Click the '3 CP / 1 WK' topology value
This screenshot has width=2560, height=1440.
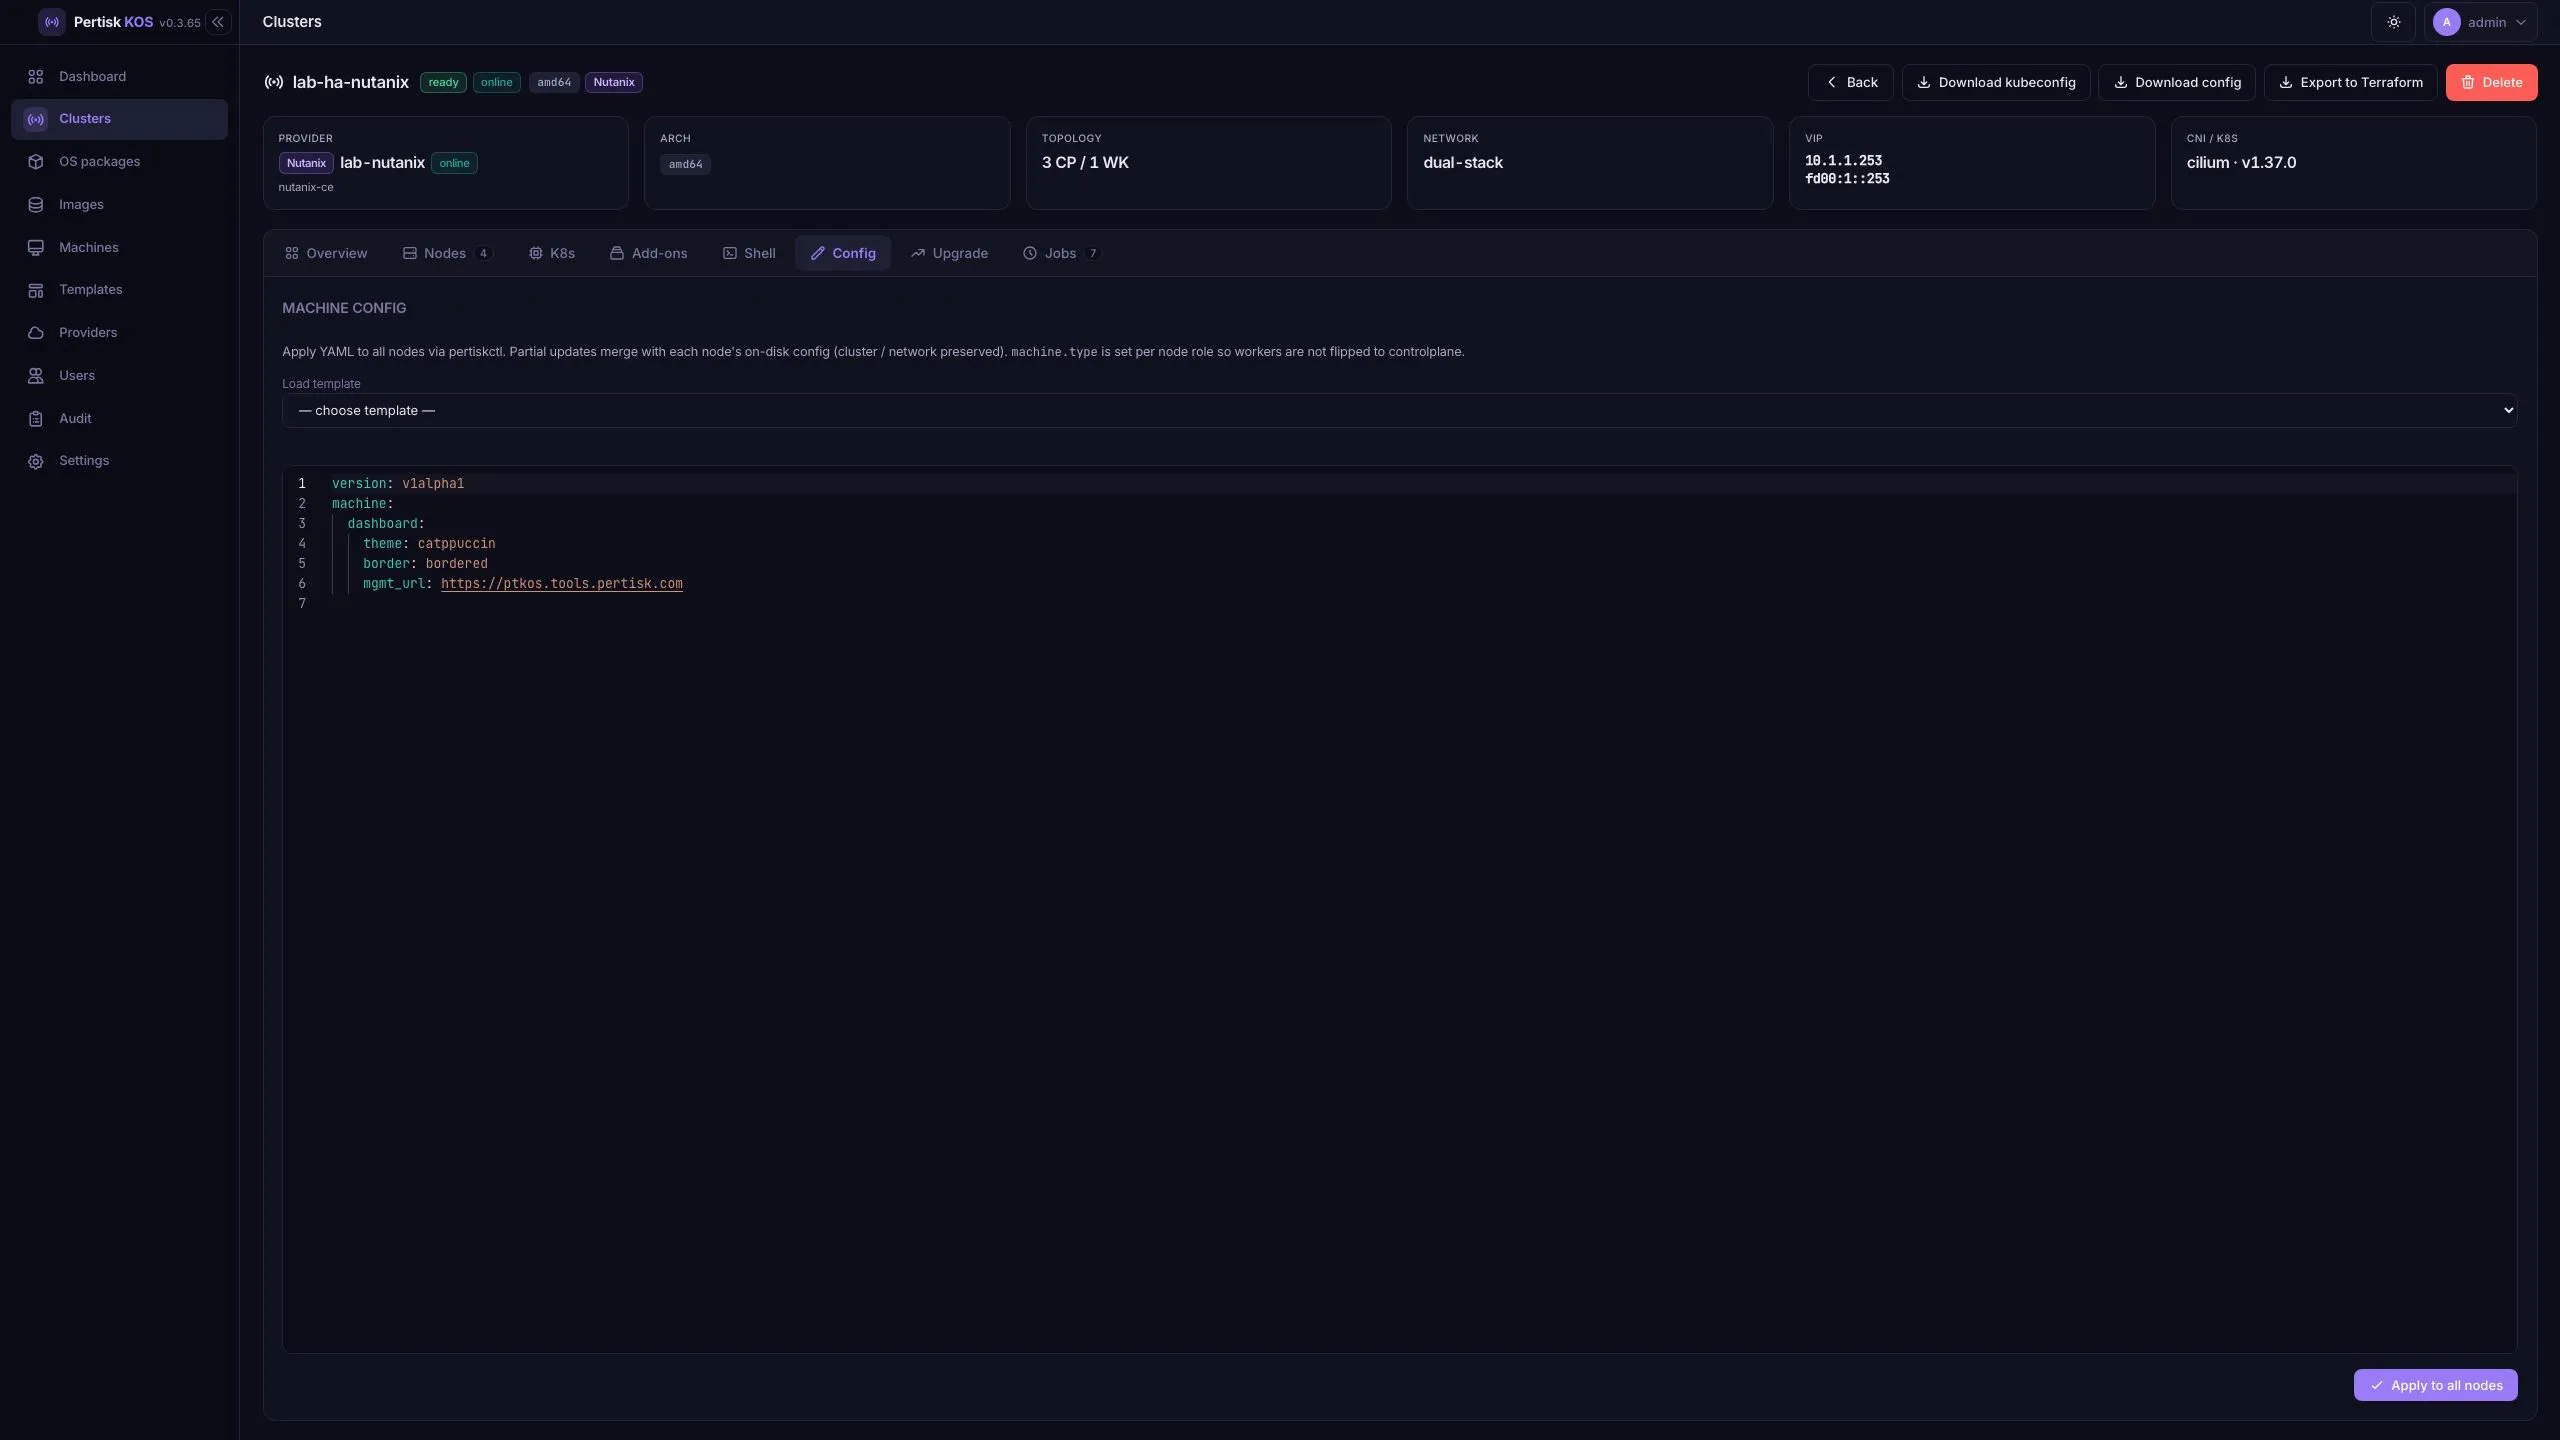click(1085, 163)
